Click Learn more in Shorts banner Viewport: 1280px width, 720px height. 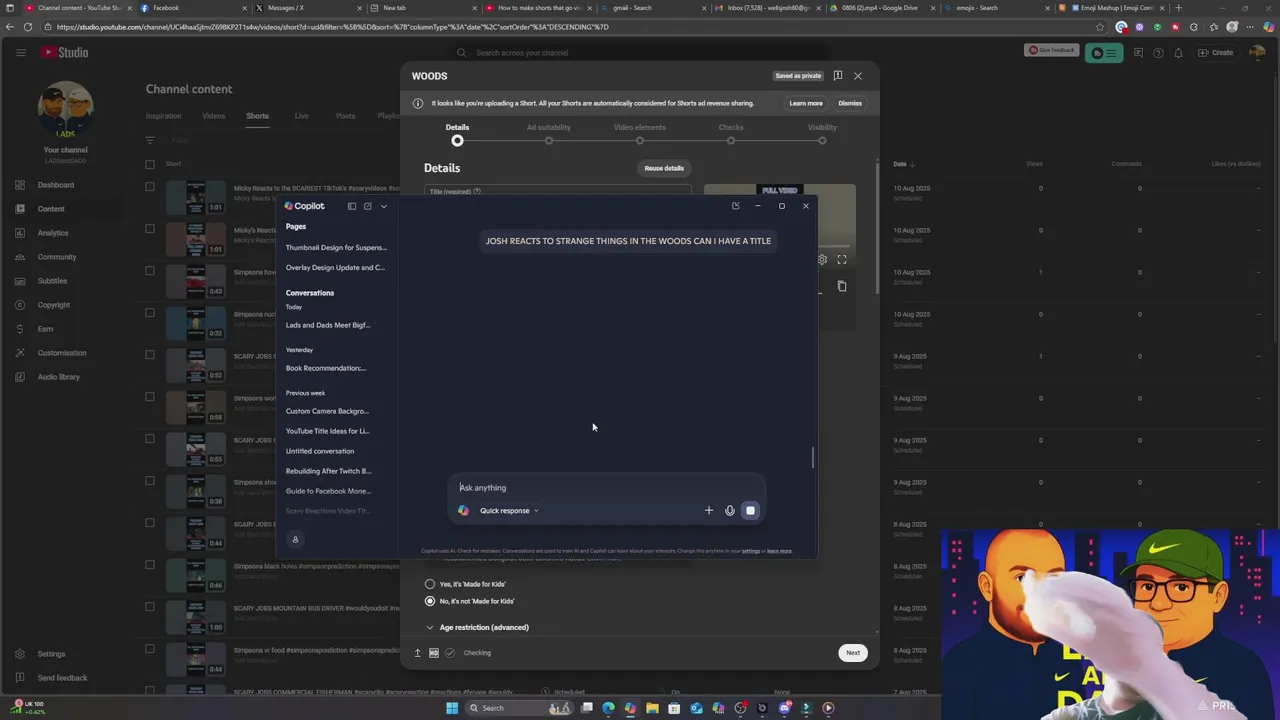pyautogui.click(x=806, y=103)
